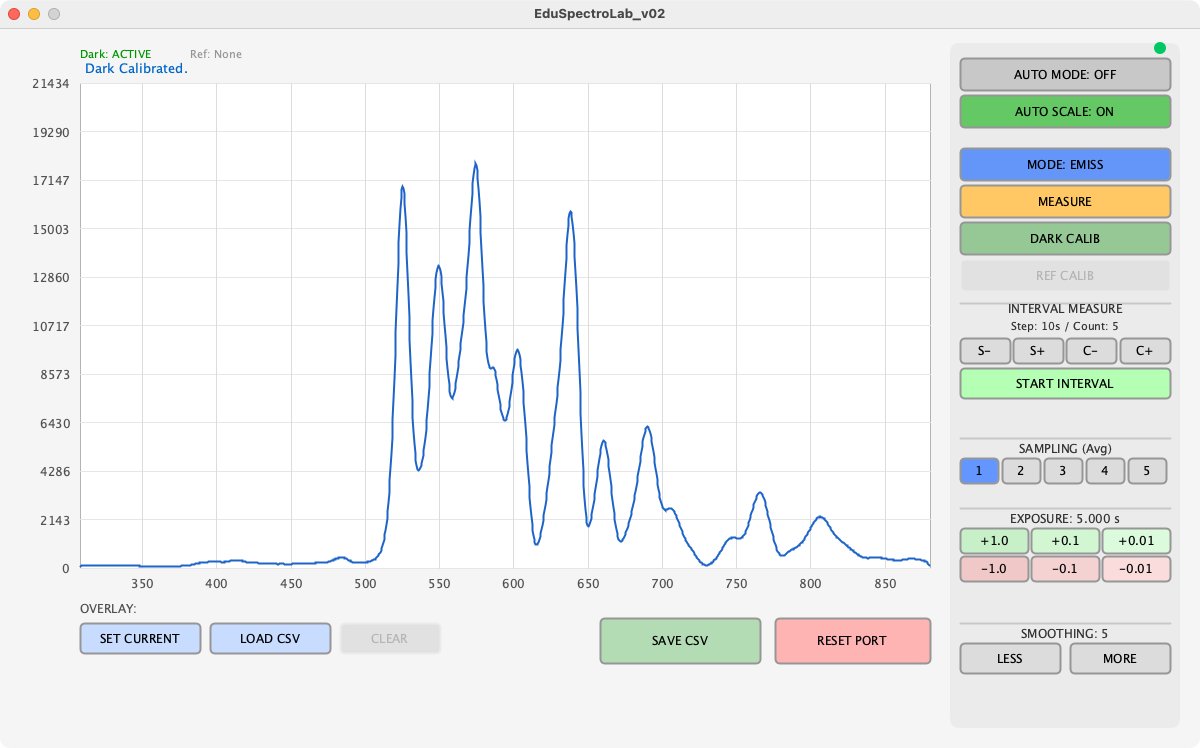Switch the MODE: EMISS button
This screenshot has height=748, width=1200.
tap(1064, 165)
